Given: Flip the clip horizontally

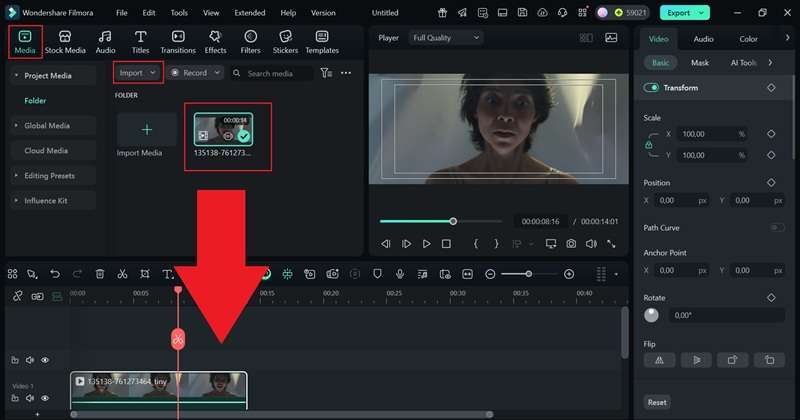Looking at the screenshot, I should [x=659, y=360].
